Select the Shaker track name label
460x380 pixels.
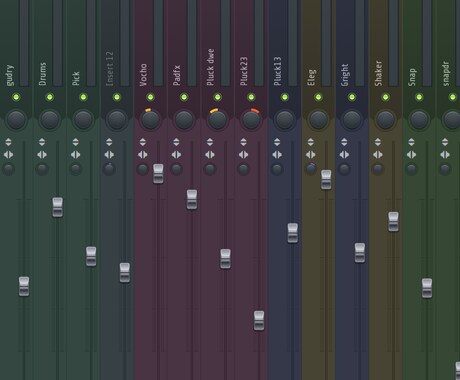click(x=378, y=73)
